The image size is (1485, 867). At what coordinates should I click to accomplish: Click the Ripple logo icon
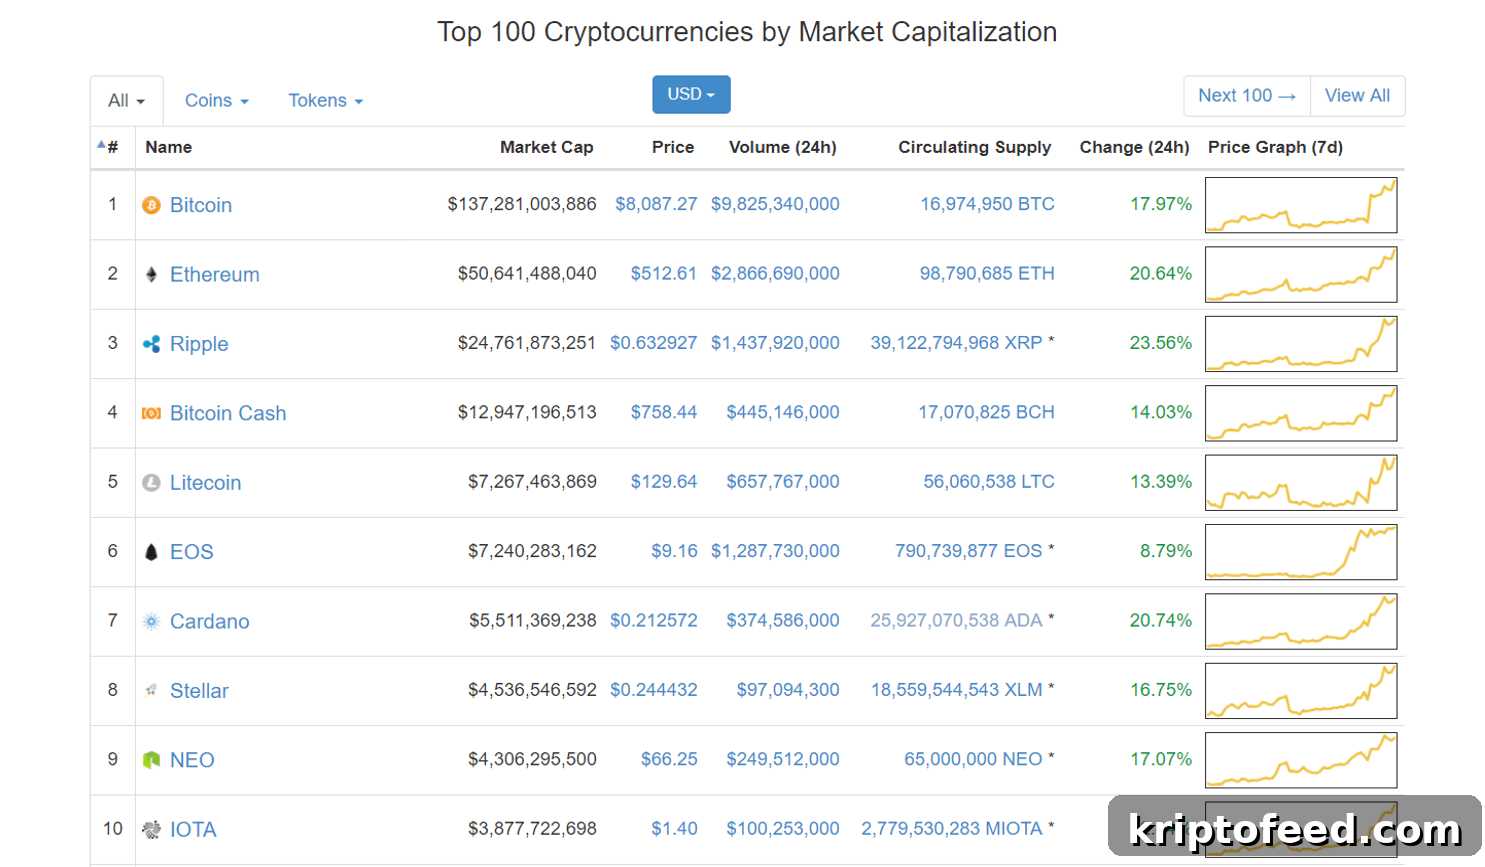click(151, 344)
